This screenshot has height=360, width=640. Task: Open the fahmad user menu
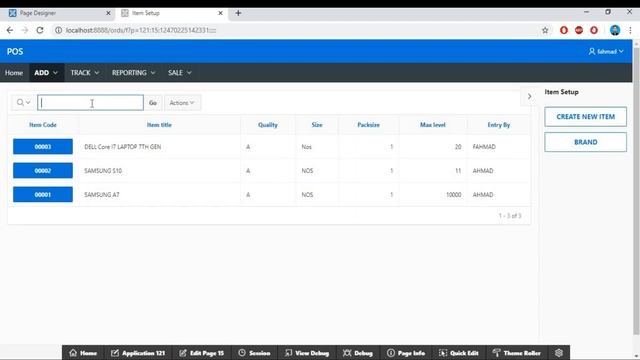(x=606, y=51)
